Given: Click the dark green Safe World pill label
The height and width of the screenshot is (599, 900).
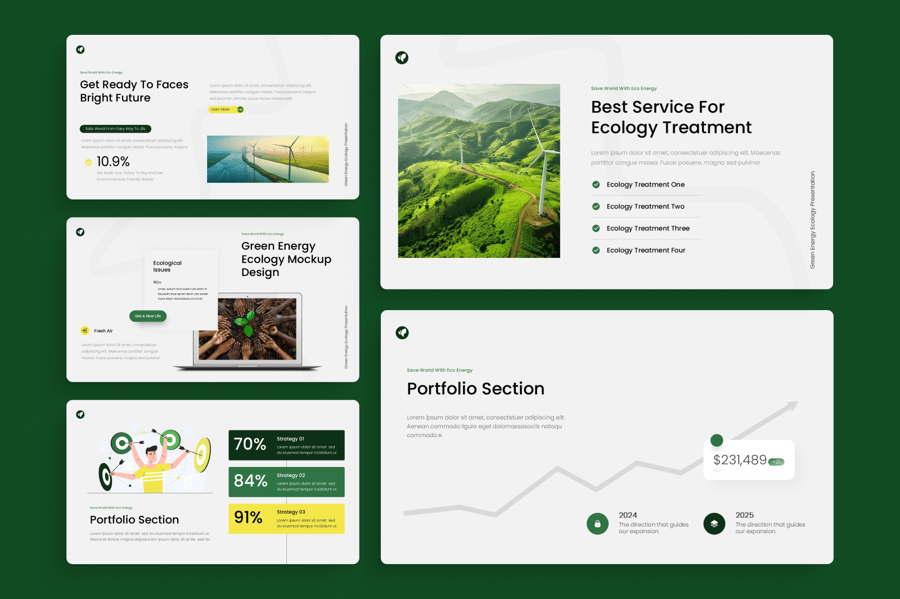Looking at the screenshot, I should (115, 129).
